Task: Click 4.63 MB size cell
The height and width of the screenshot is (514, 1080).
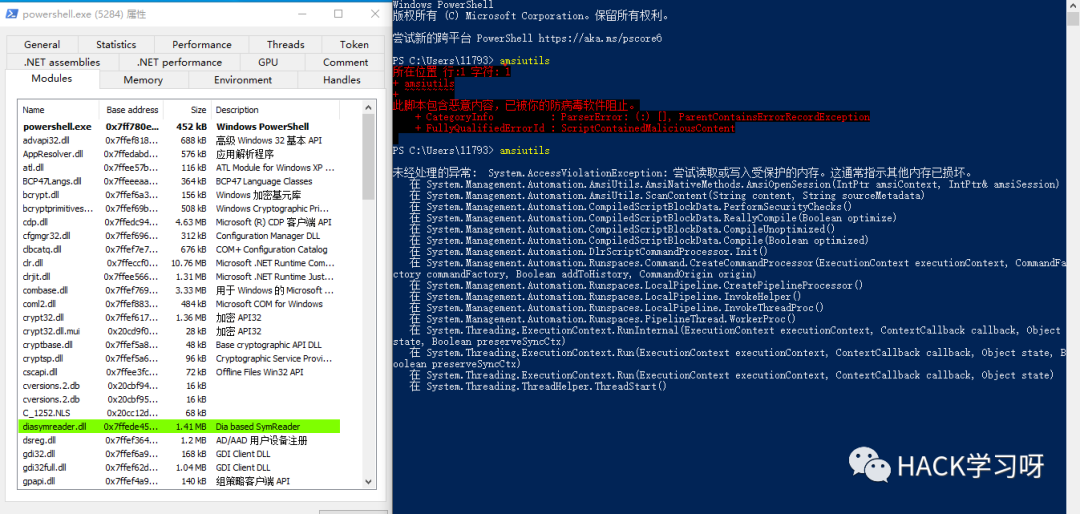Action: click(x=191, y=223)
